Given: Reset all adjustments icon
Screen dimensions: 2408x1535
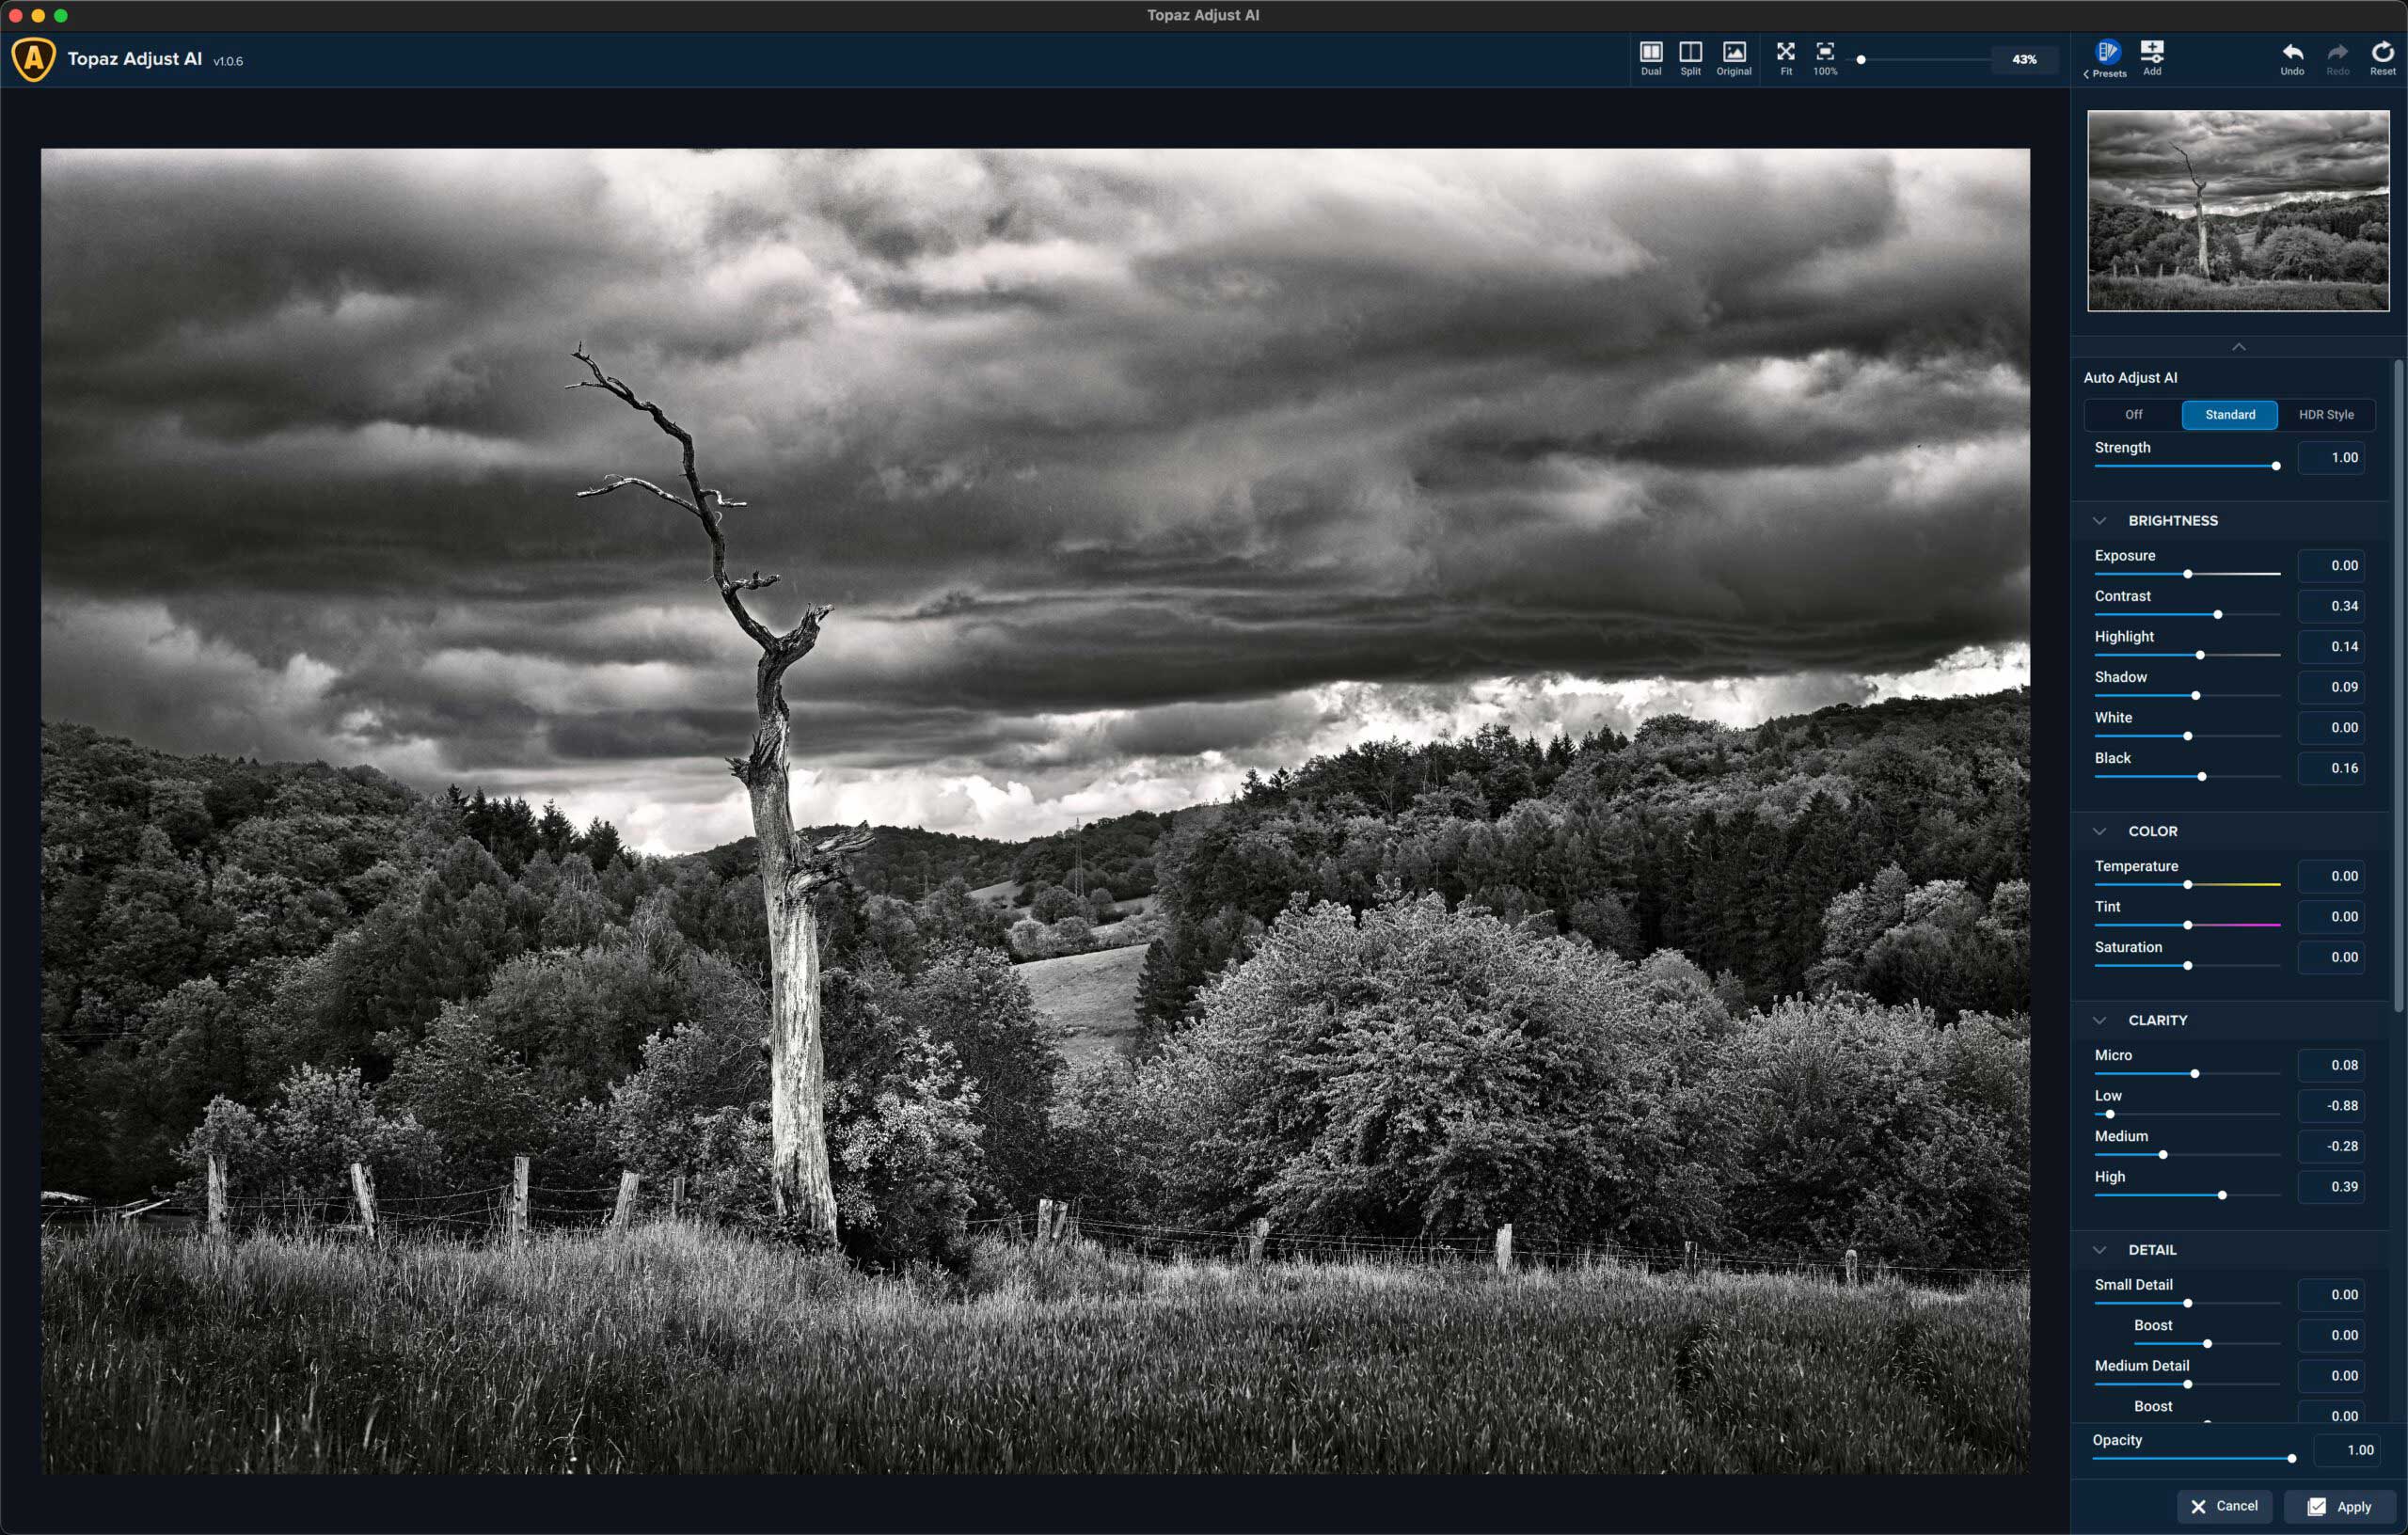Looking at the screenshot, I should (2382, 56).
